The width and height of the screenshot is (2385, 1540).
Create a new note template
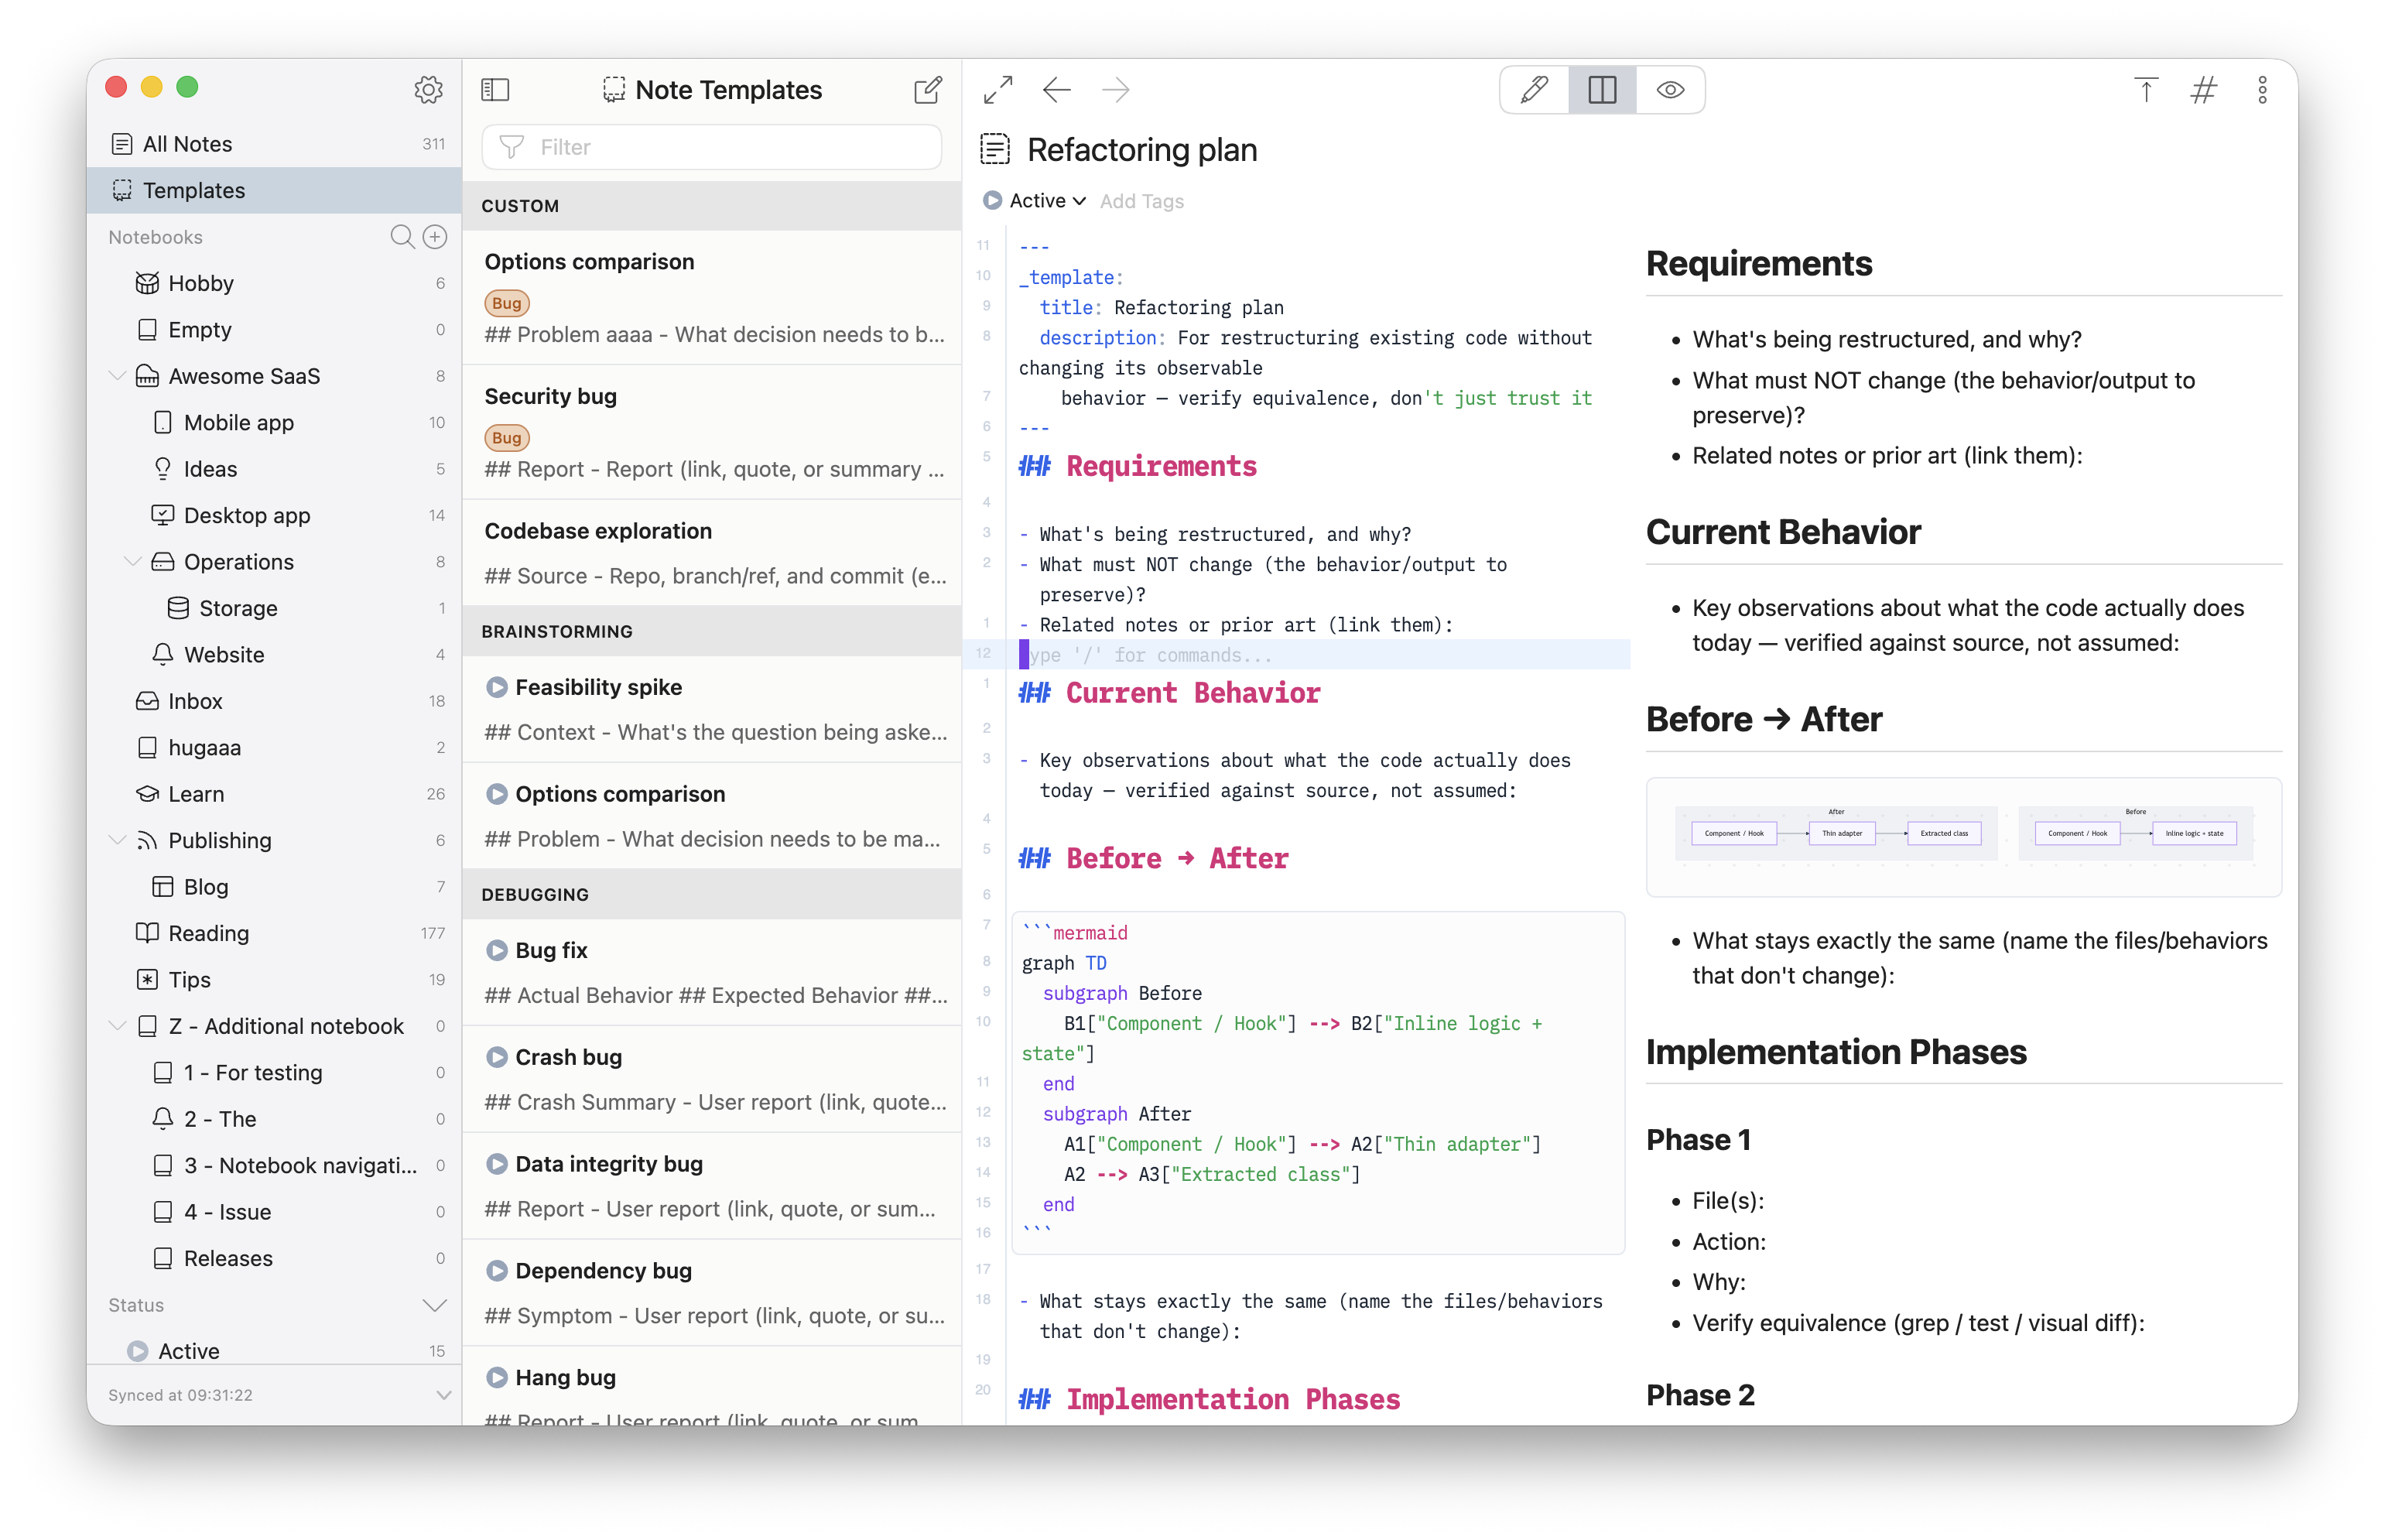(928, 90)
